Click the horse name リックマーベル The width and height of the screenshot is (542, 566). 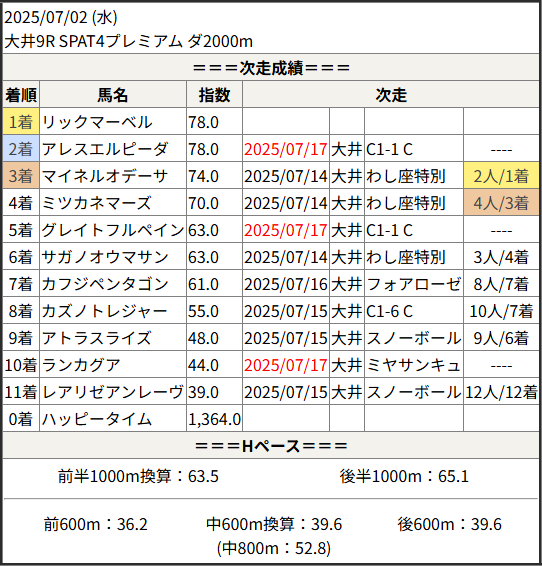(x=97, y=122)
